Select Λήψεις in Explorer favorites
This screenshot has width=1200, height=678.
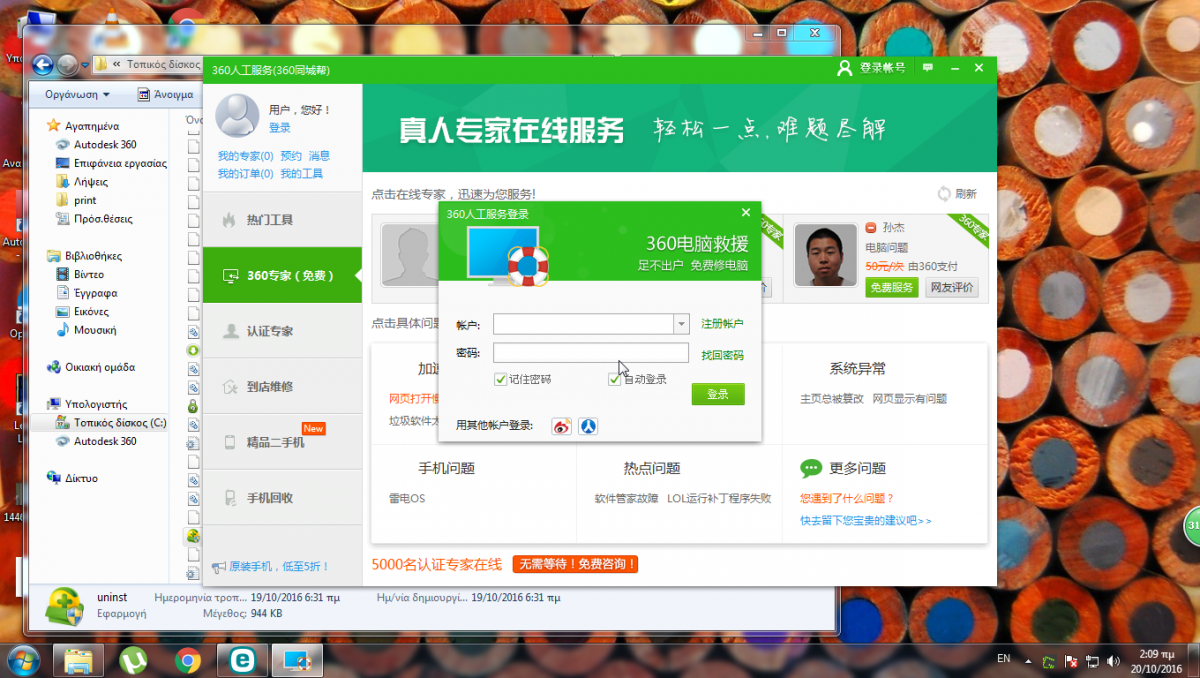(x=82, y=182)
